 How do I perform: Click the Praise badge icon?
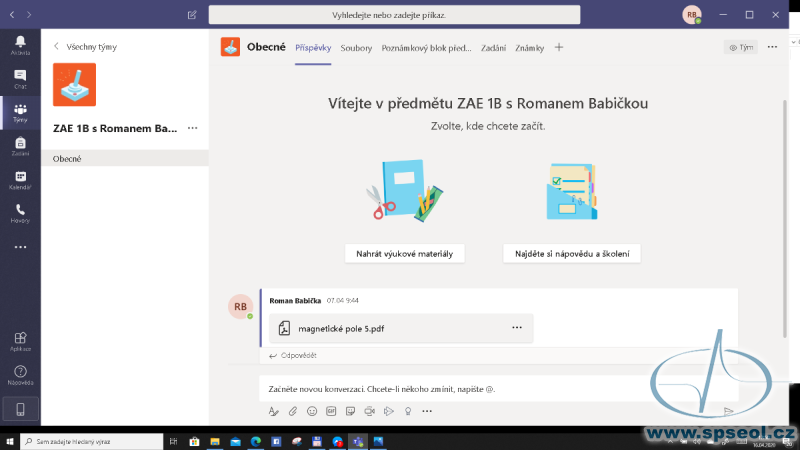408,411
